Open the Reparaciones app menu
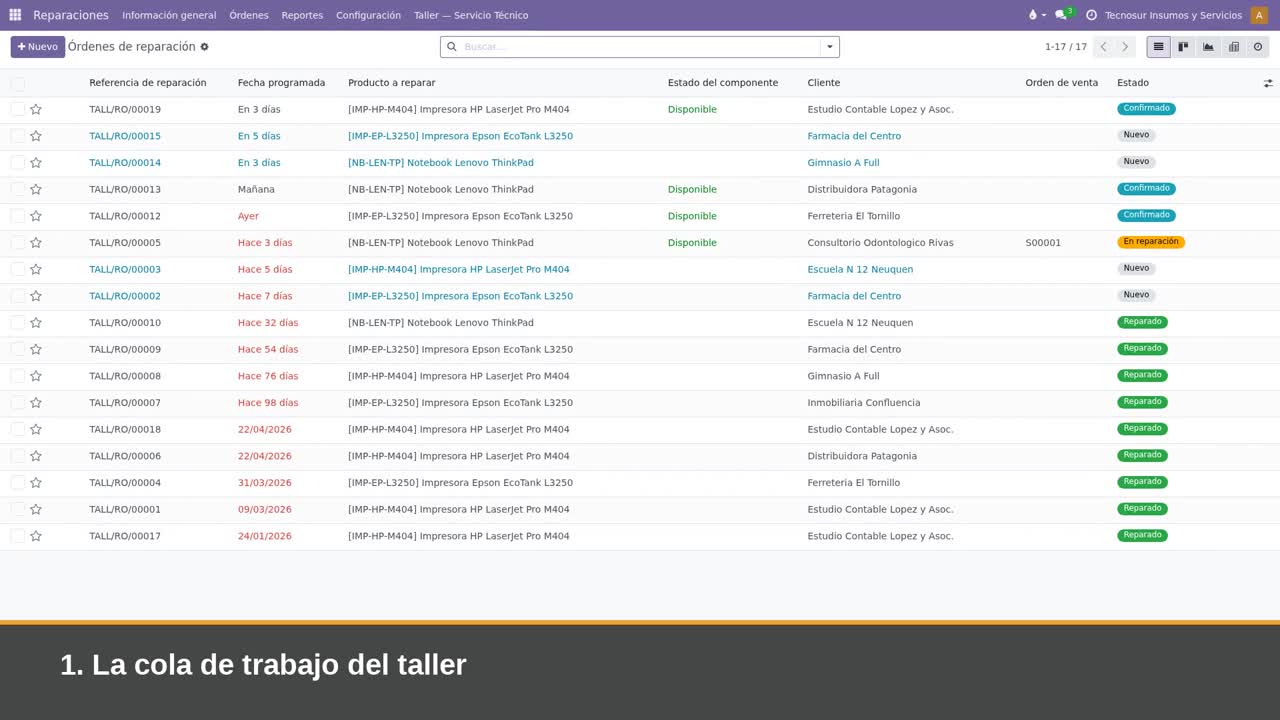Viewport: 1280px width, 720px height. (x=71, y=15)
